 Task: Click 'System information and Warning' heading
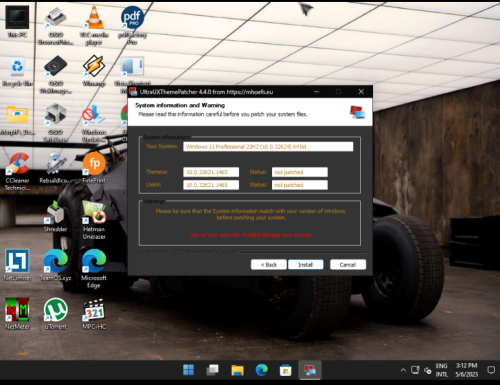[x=180, y=105]
